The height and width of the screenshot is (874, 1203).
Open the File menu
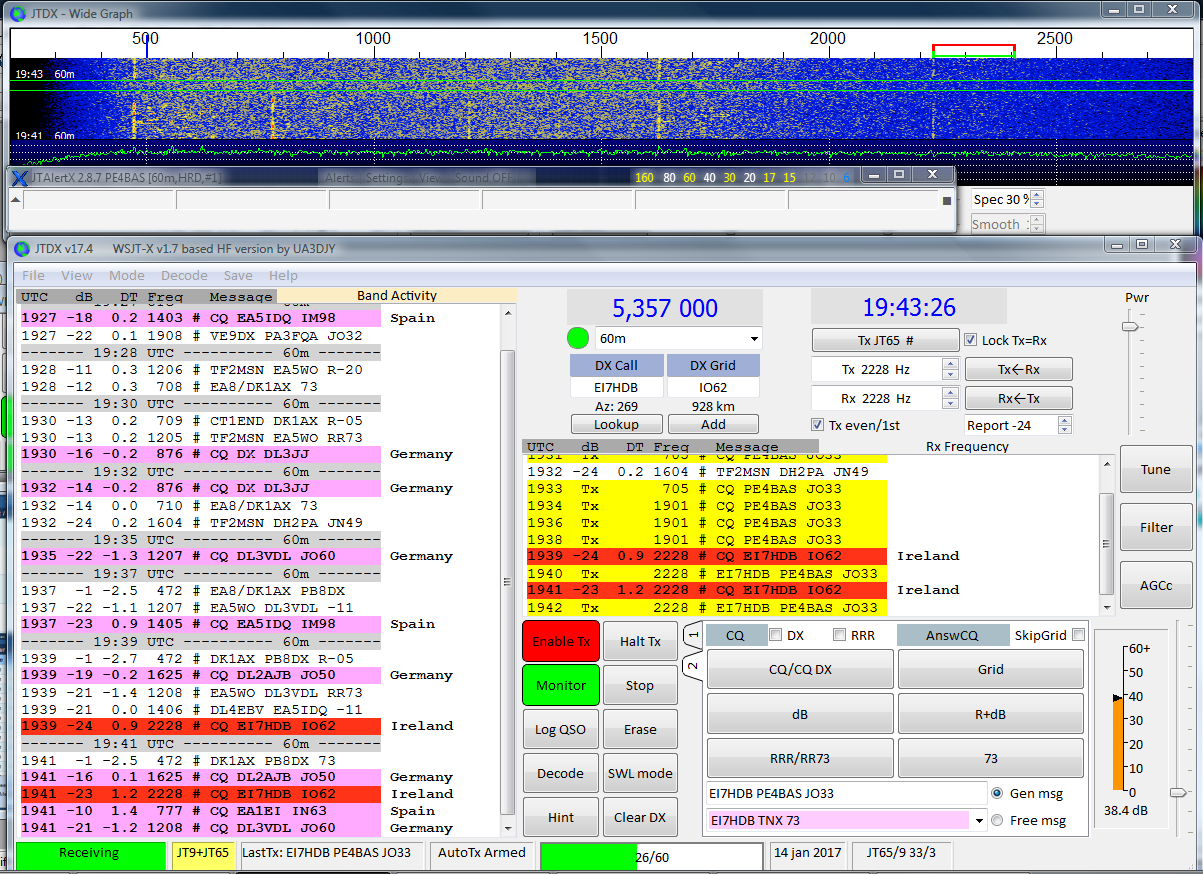click(35, 275)
